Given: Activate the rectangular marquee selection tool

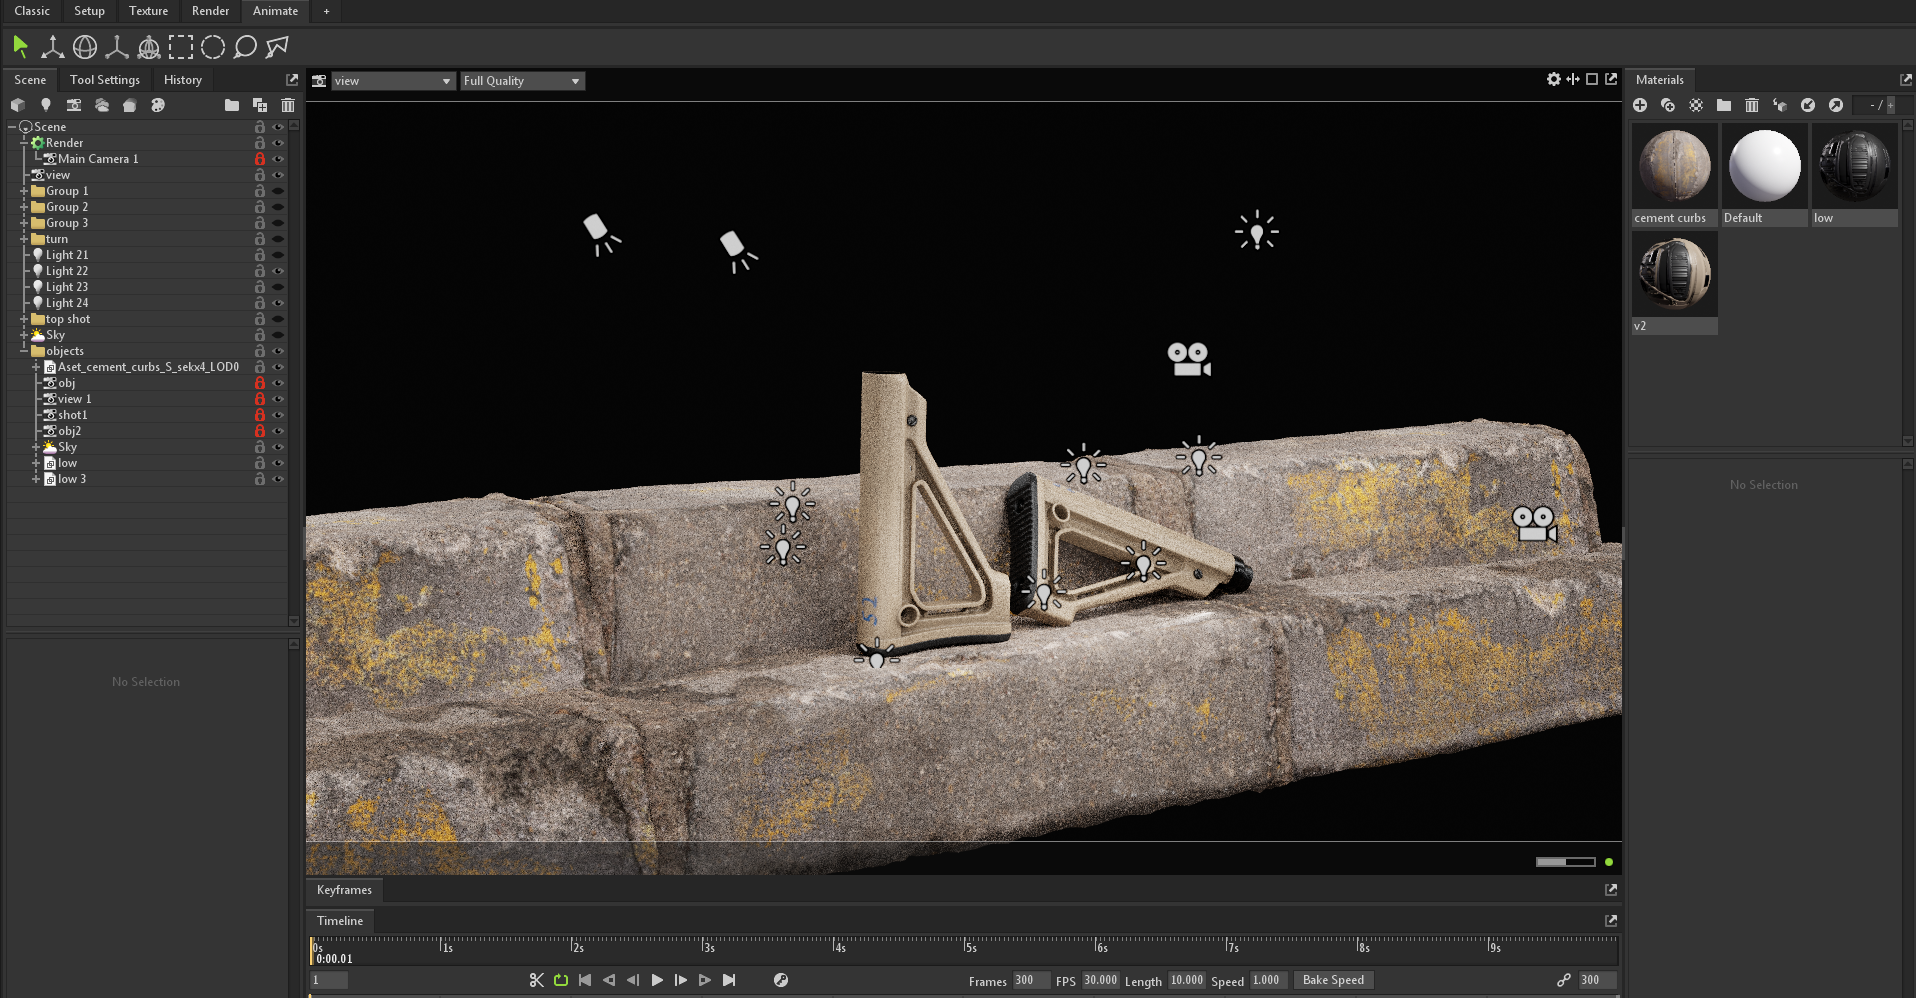Looking at the screenshot, I should pyautogui.click(x=181, y=46).
